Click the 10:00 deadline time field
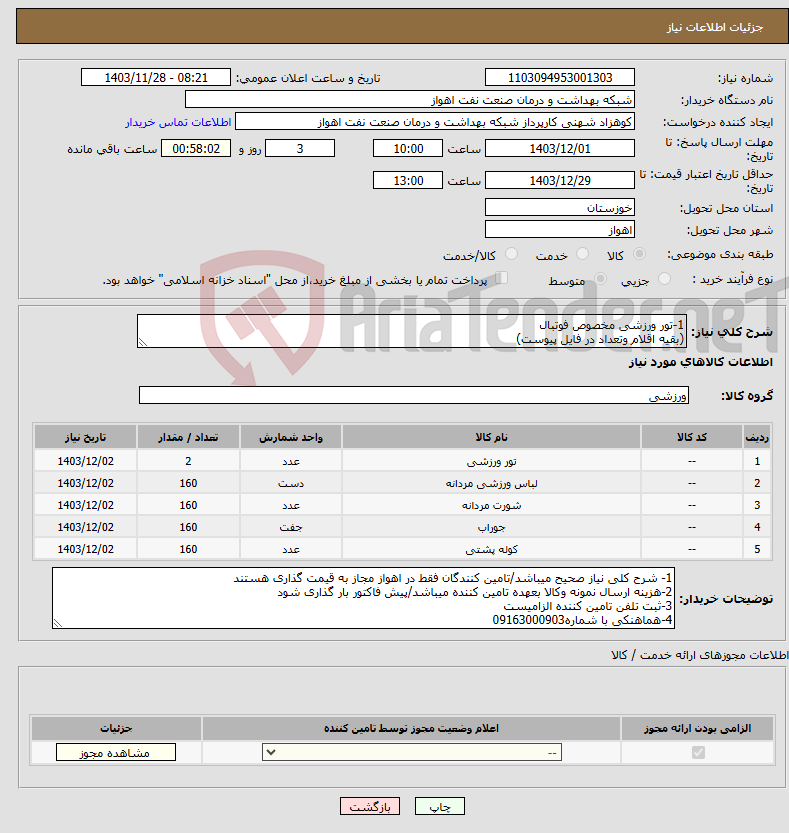 coord(408,149)
